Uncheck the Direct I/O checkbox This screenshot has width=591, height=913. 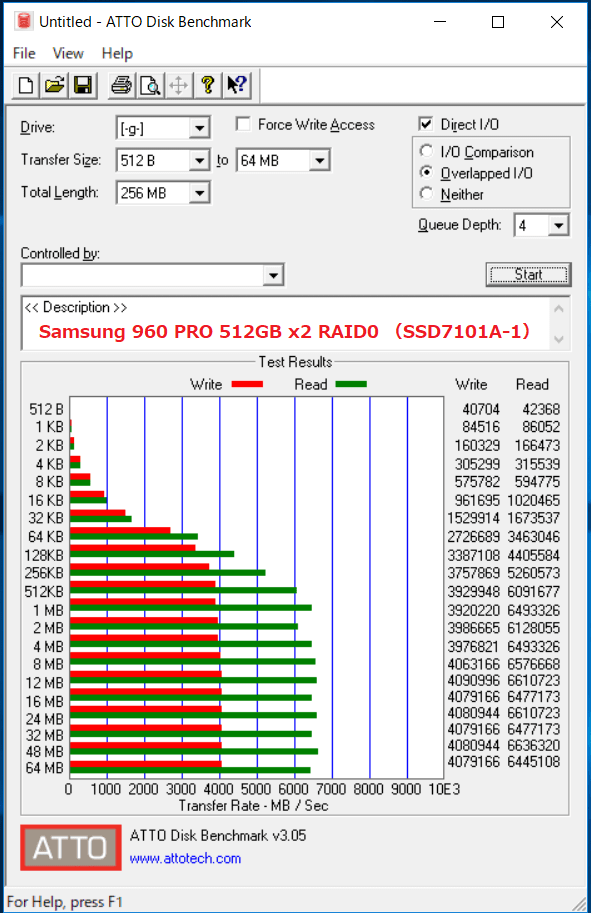coord(426,124)
